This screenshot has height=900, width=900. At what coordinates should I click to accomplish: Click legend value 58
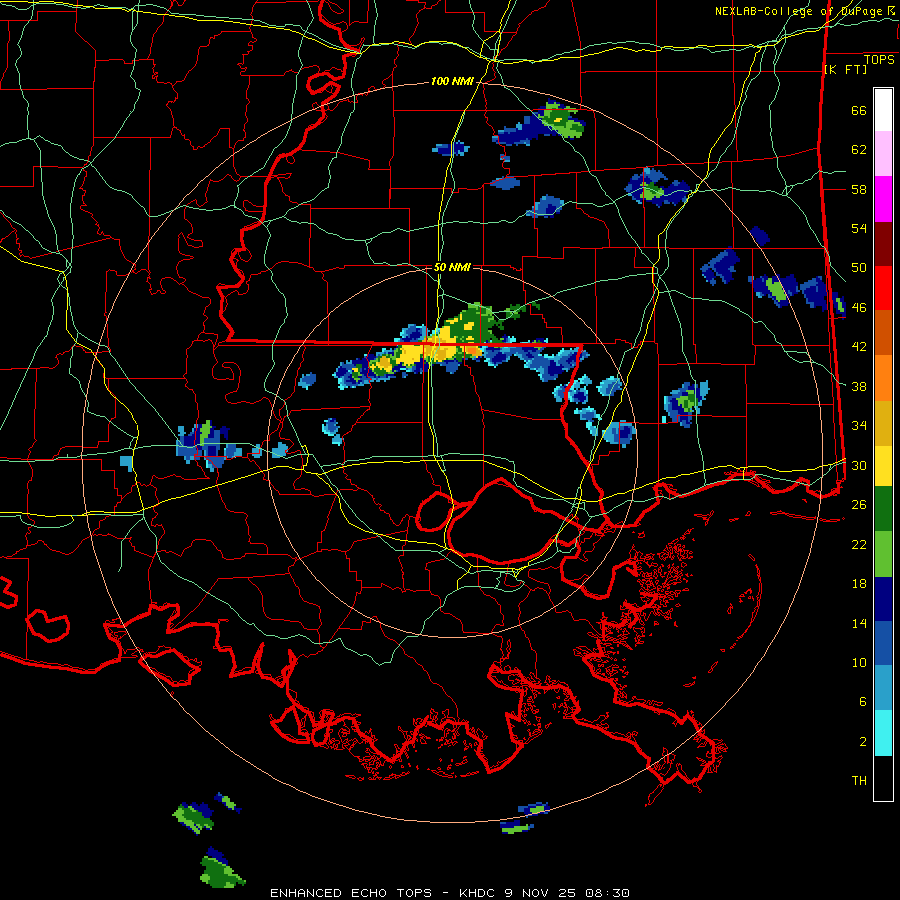pyautogui.click(x=859, y=189)
